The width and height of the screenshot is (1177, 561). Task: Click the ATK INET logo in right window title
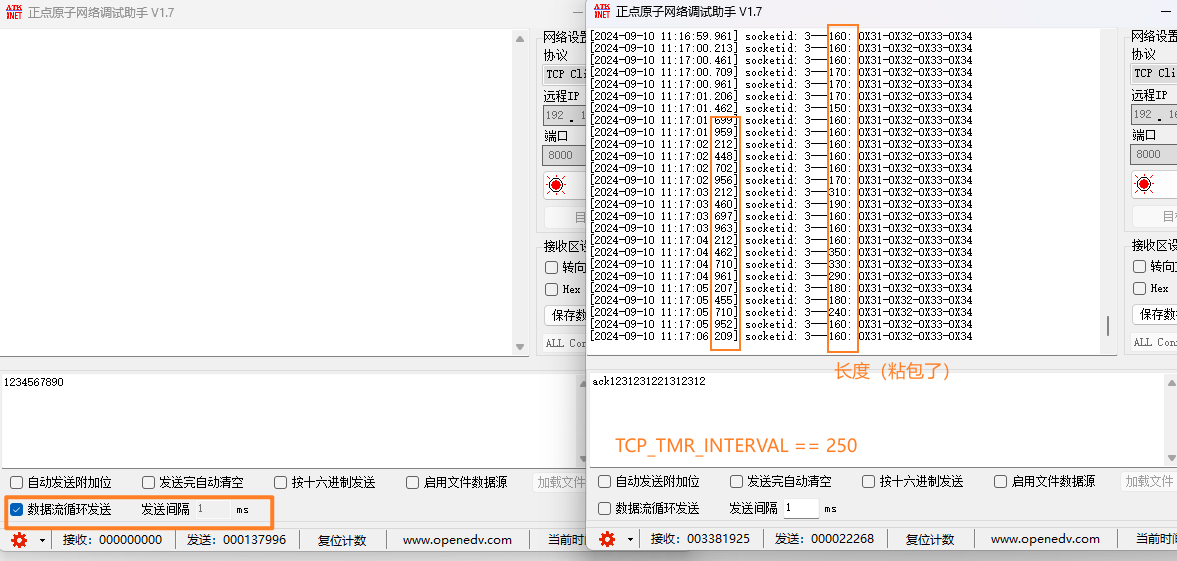[601, 11]
